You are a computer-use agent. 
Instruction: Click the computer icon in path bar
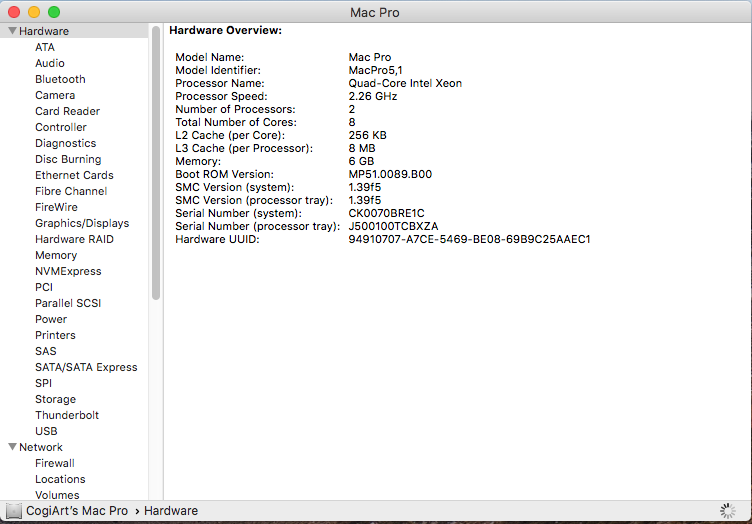(14, 511)
